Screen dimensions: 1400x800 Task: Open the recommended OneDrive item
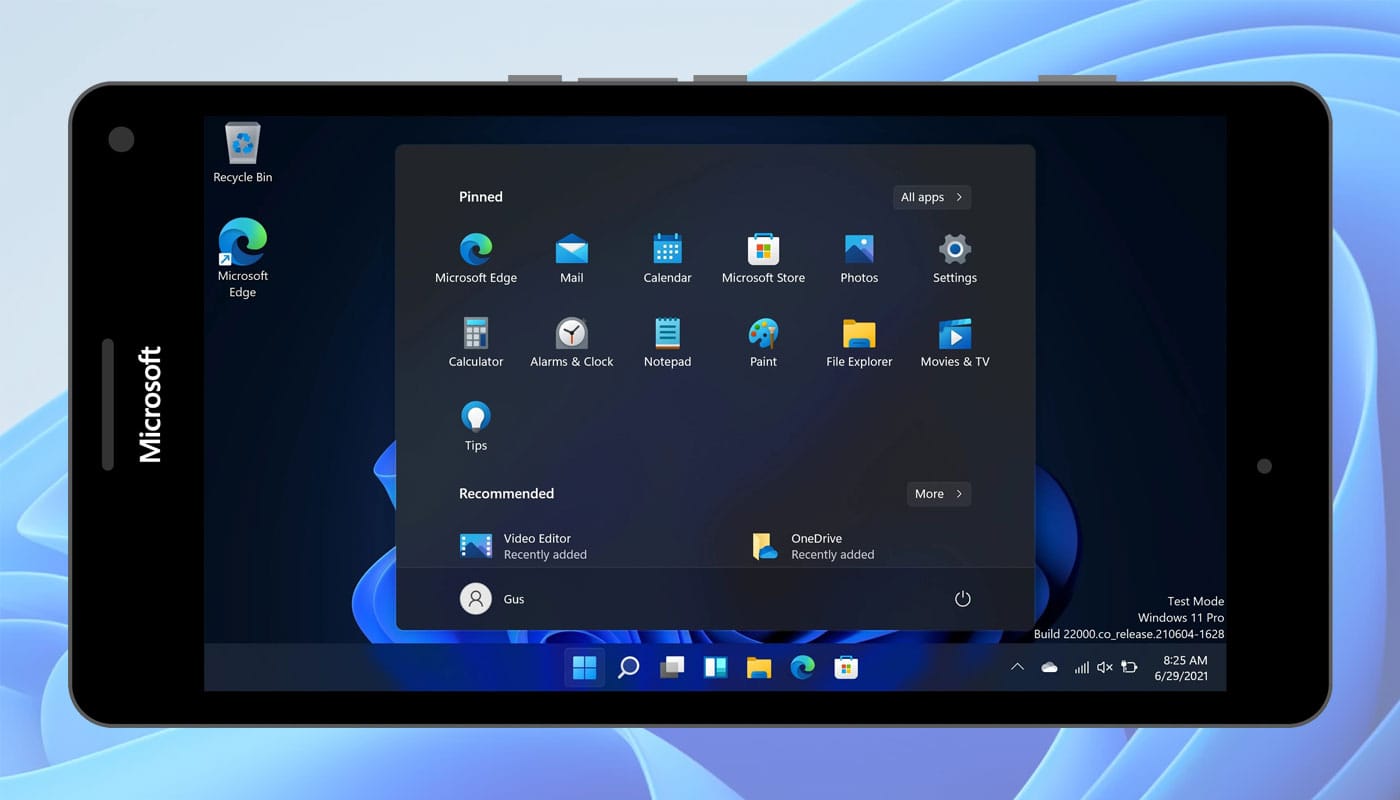point(813,546)
